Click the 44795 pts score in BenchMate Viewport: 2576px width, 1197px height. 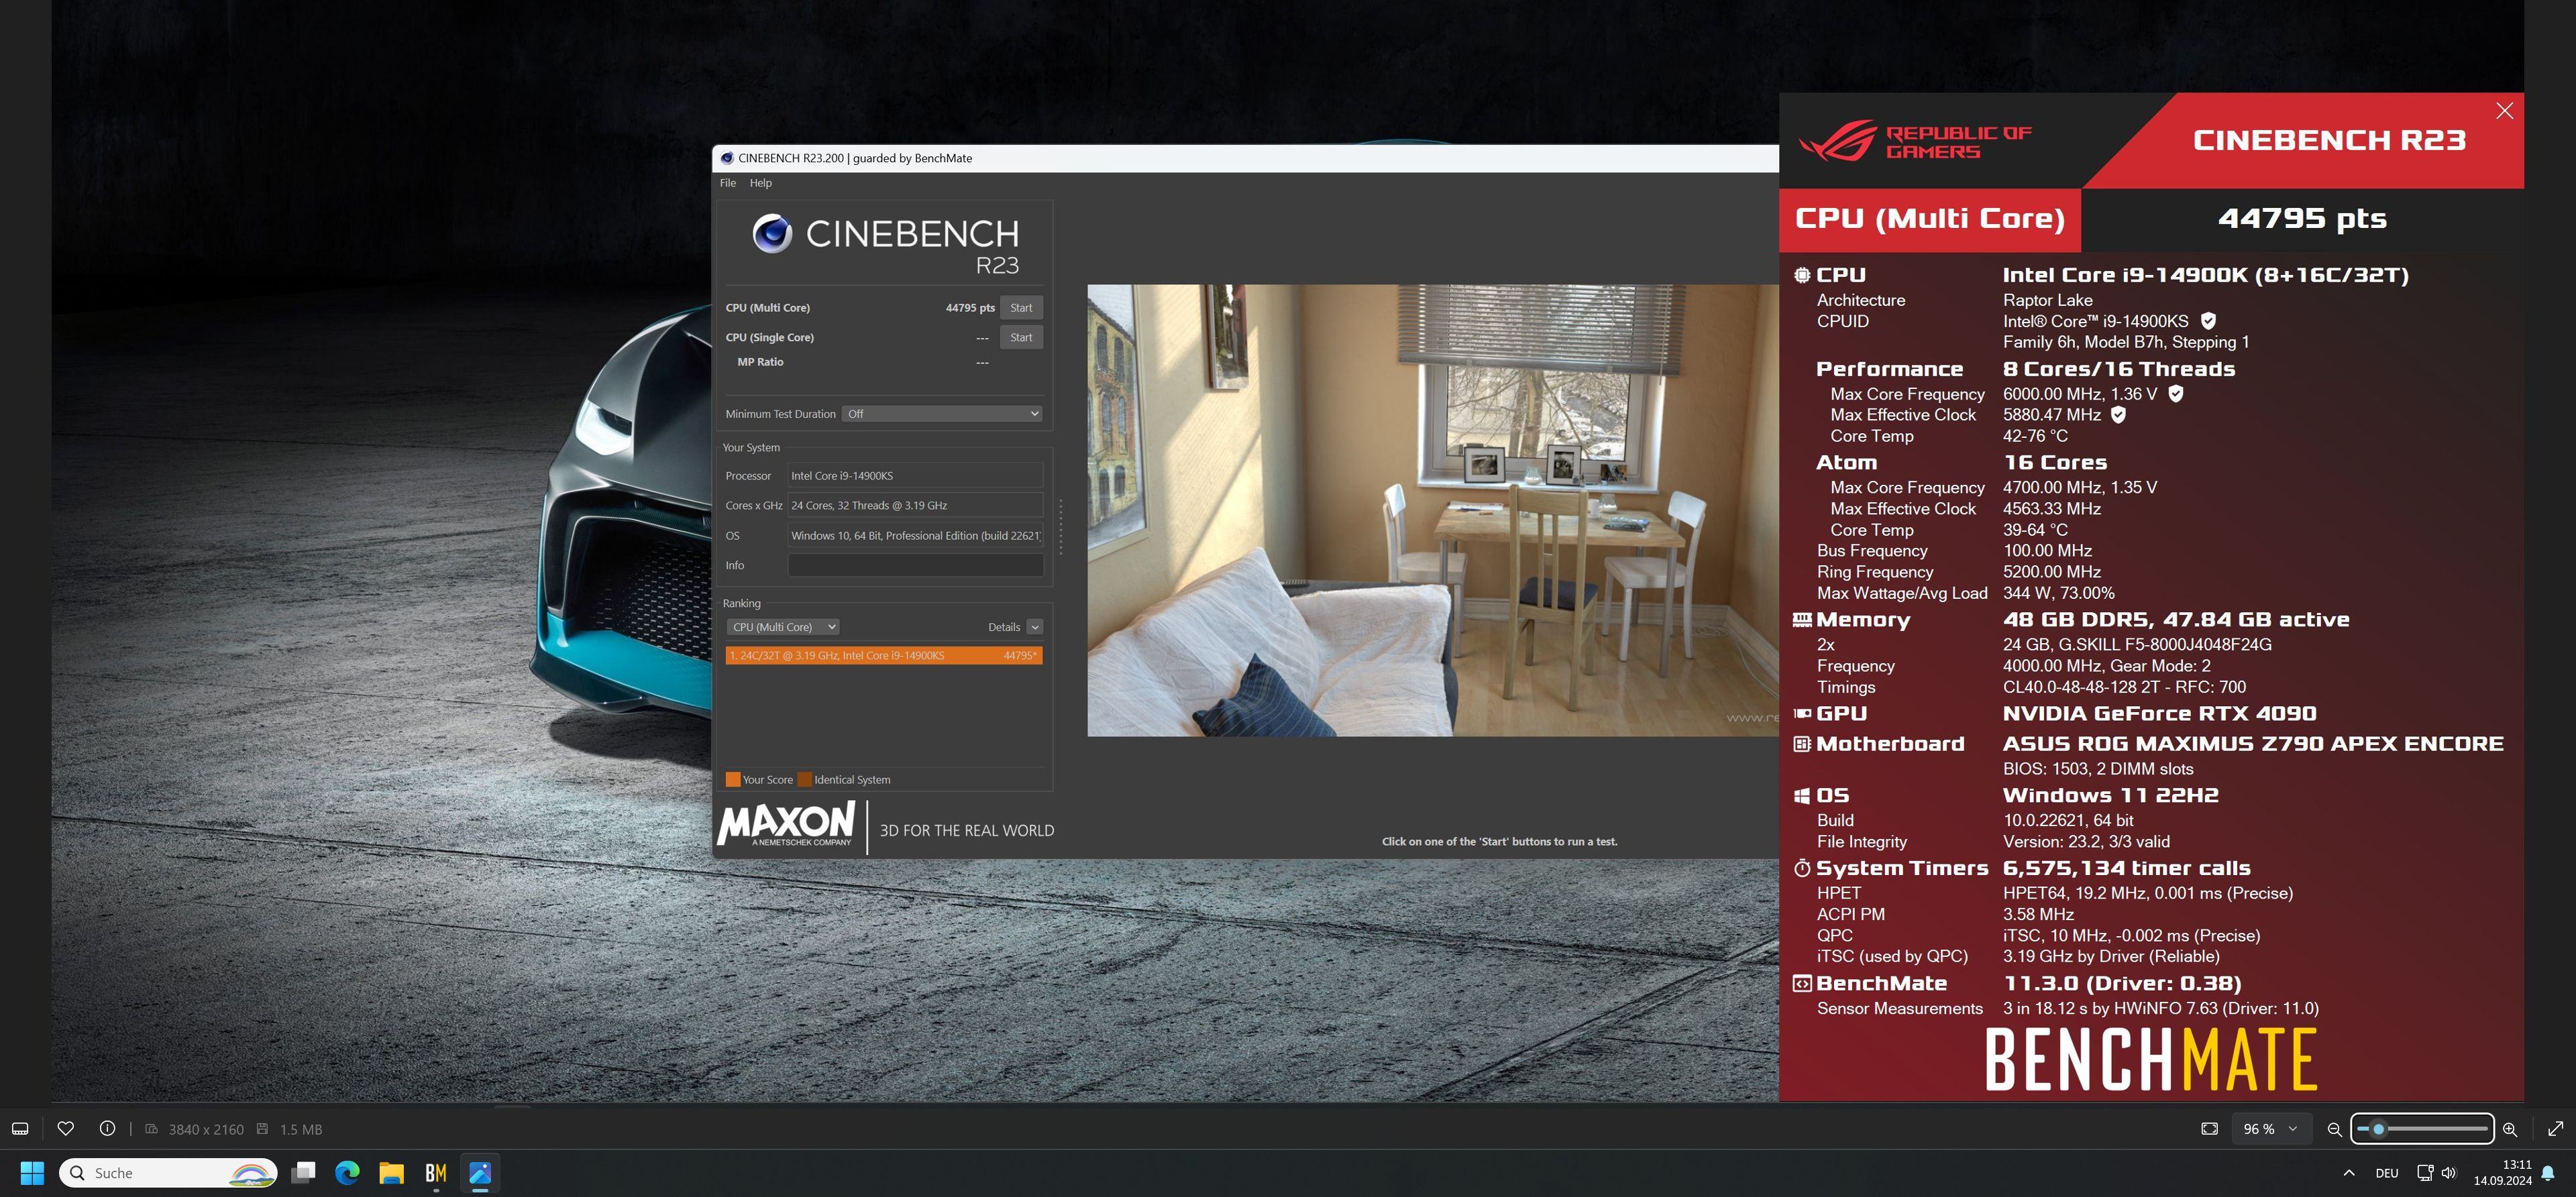coord(2302,219)
